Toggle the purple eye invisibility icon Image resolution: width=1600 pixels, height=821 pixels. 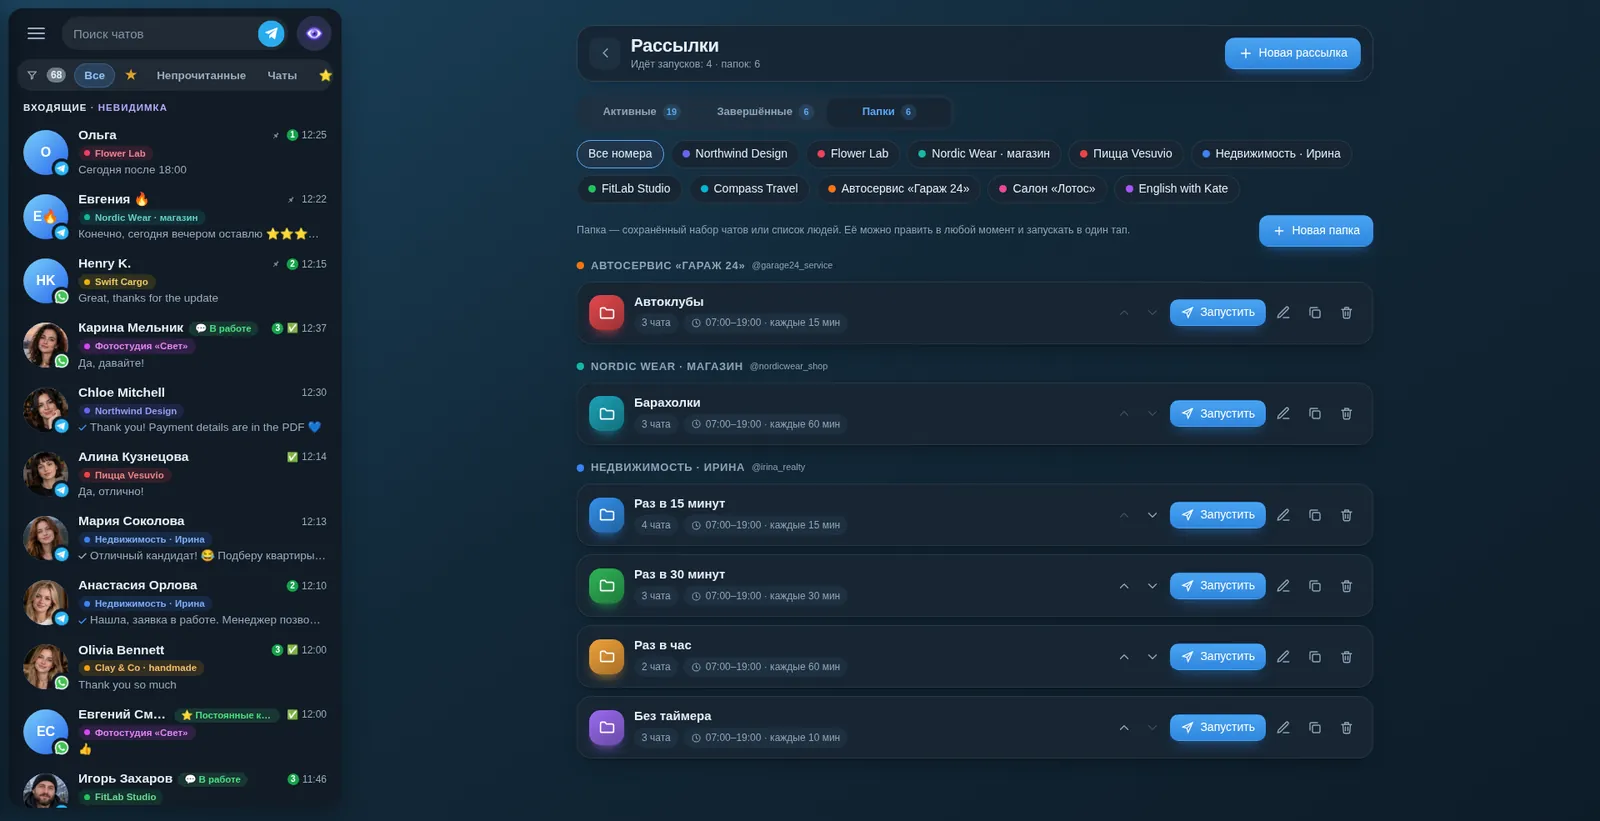pyautogui.click(x=314, y=34)
